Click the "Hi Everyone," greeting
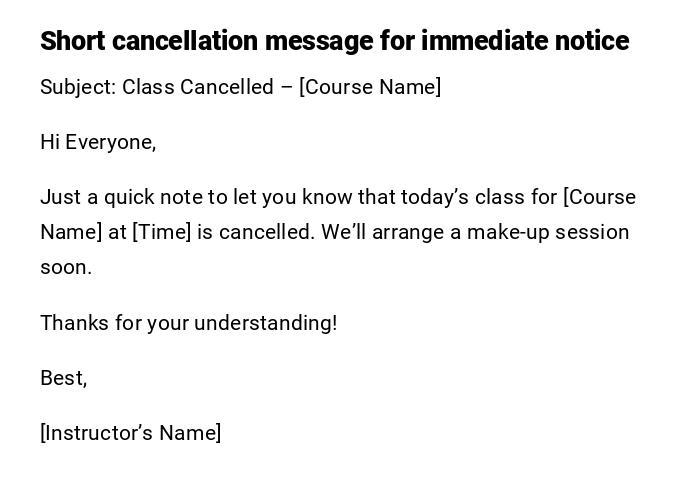 [x=98, y=142]
